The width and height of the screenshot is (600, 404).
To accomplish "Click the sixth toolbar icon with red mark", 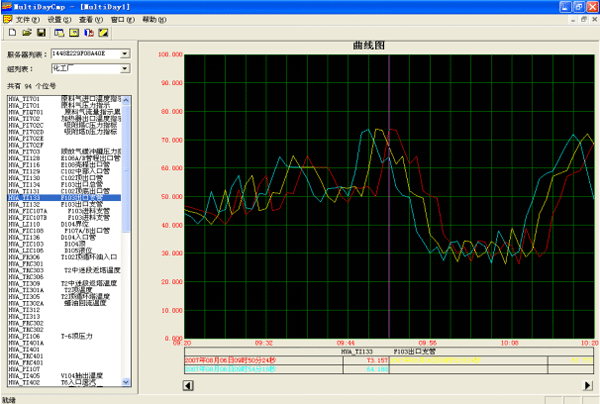I will (87, 33).
